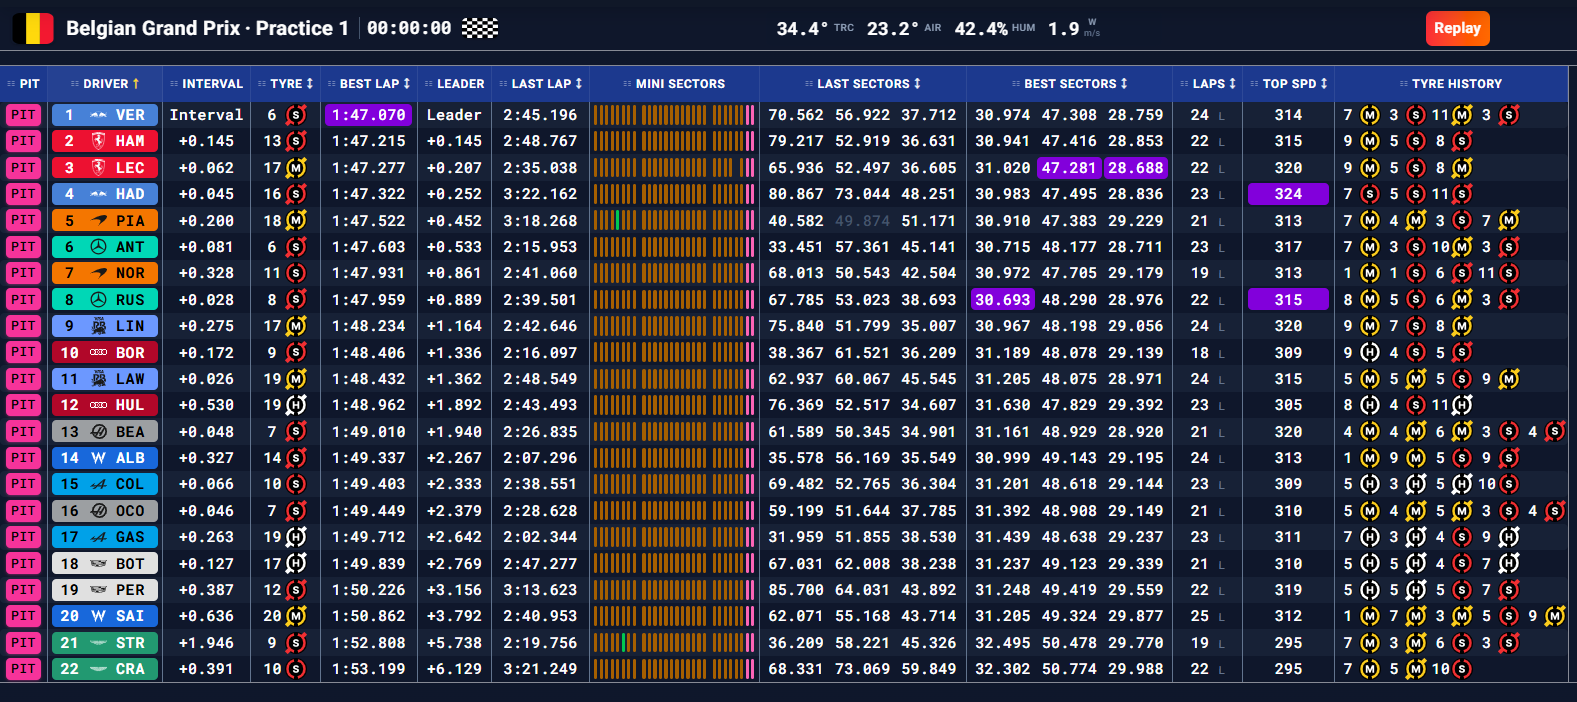Click the PIT badge in the NOR row
Screen dimensions: 1577x702
24,273
